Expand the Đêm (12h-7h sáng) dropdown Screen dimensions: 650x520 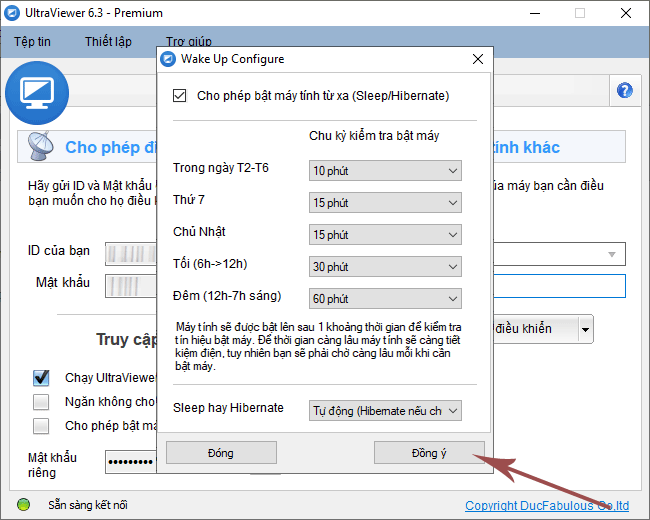pyautogui.click(x=385, y=299)
